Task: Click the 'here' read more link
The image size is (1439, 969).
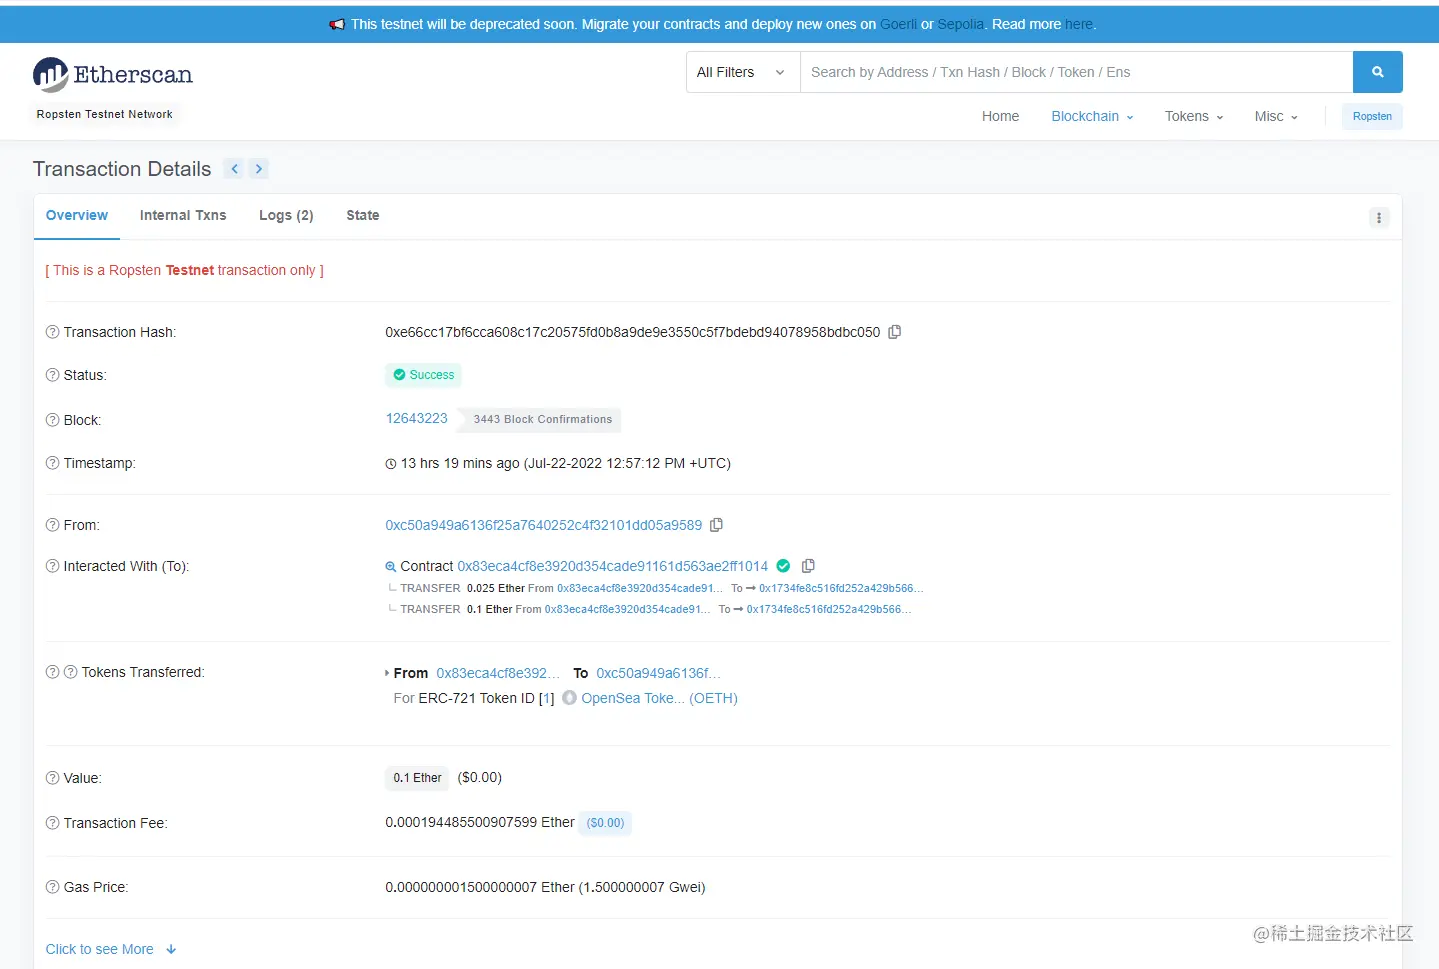Action: pos(1079,24)
